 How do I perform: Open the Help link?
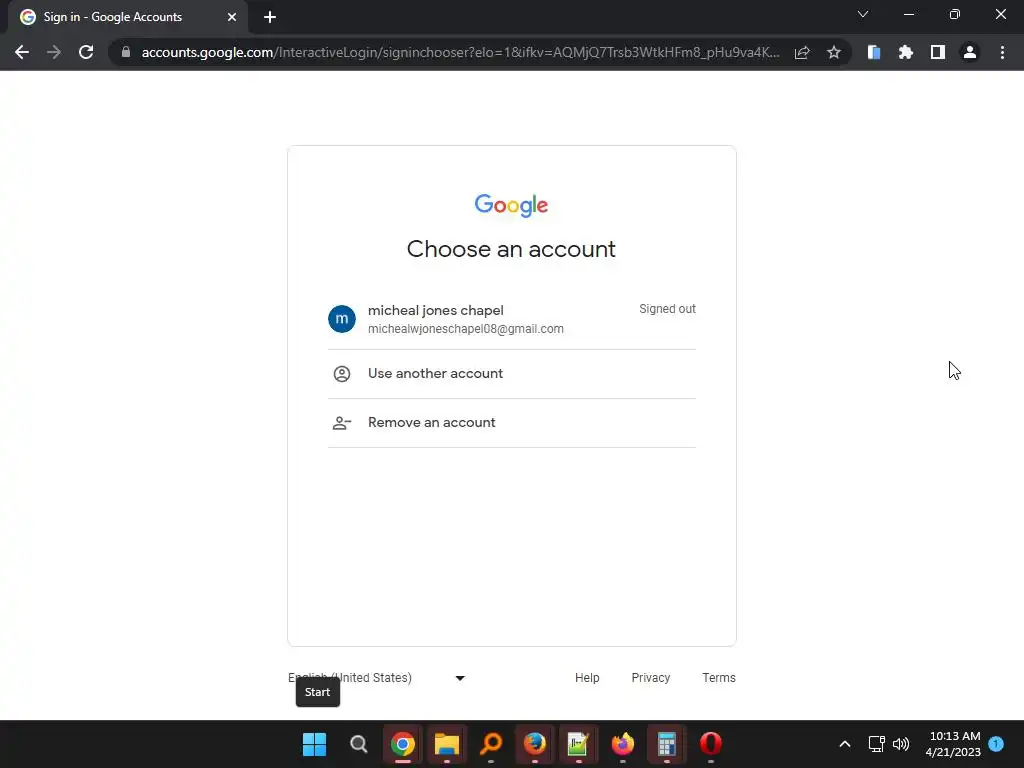[587, 678]
